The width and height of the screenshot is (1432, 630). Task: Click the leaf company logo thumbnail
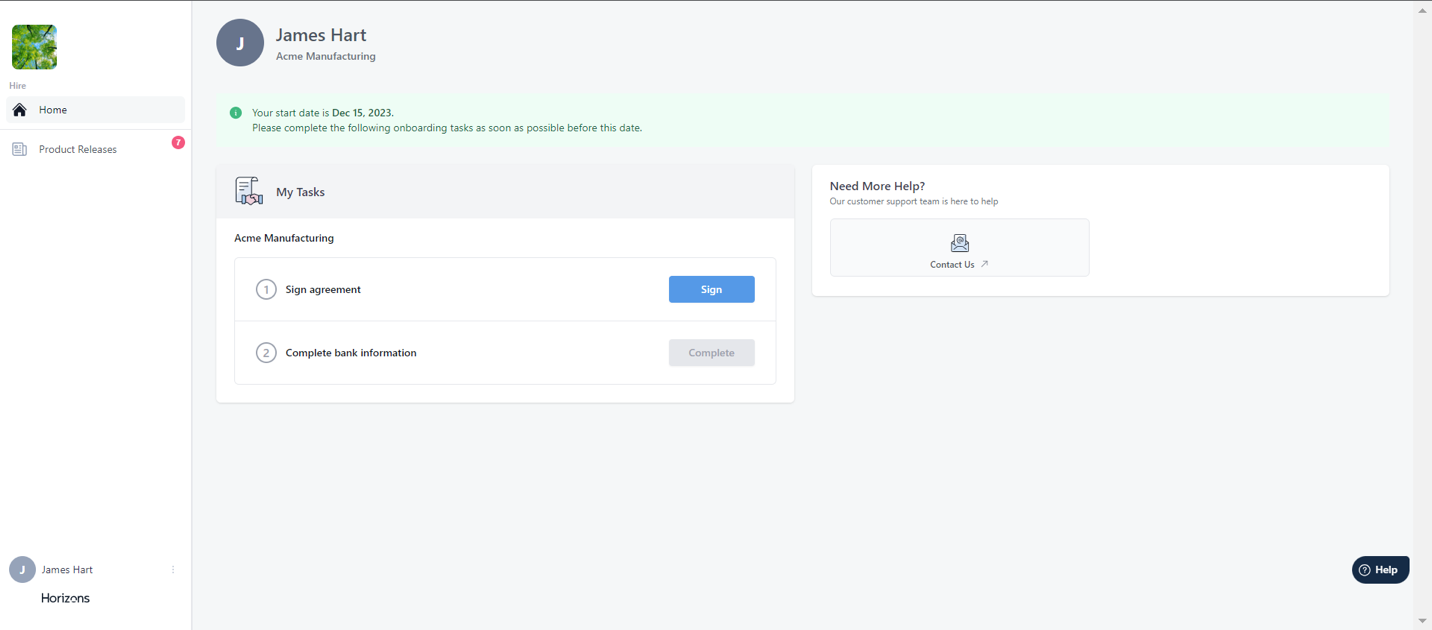coord(34,47)
